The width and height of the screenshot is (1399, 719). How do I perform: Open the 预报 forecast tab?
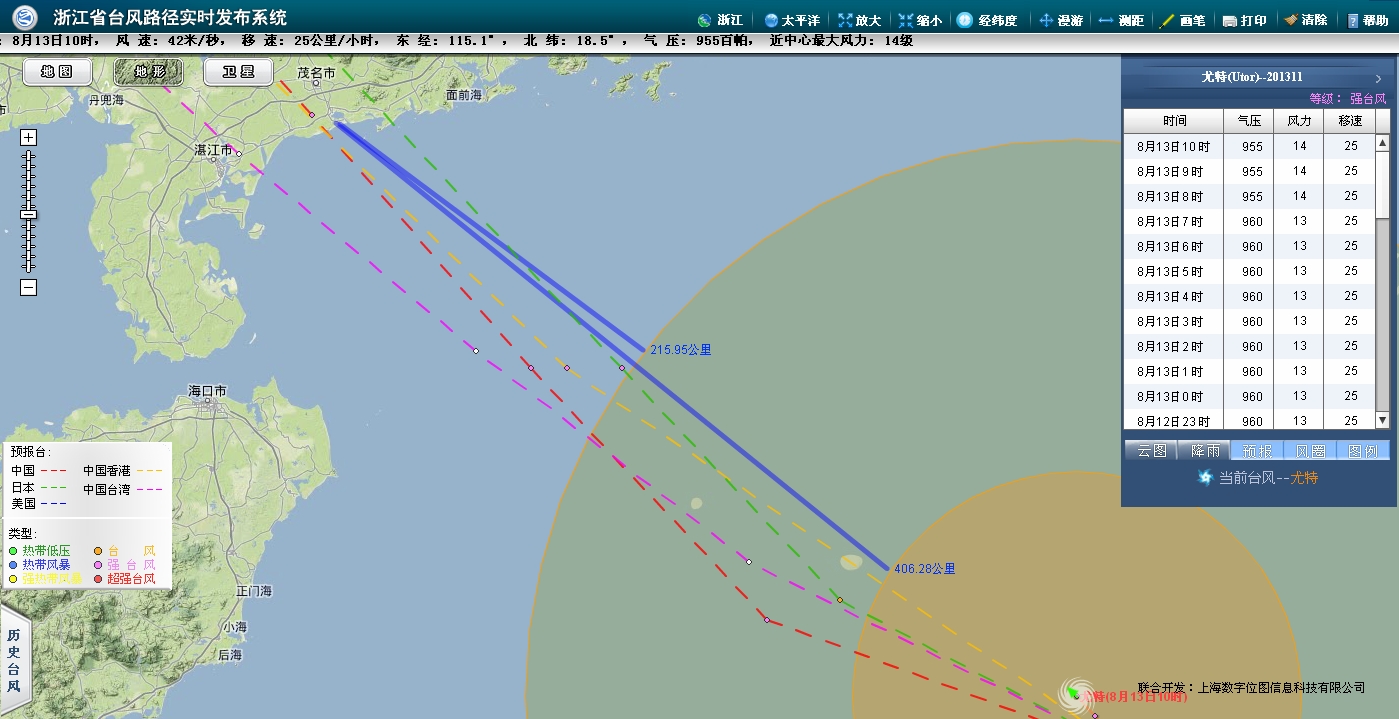[1256, 451]
